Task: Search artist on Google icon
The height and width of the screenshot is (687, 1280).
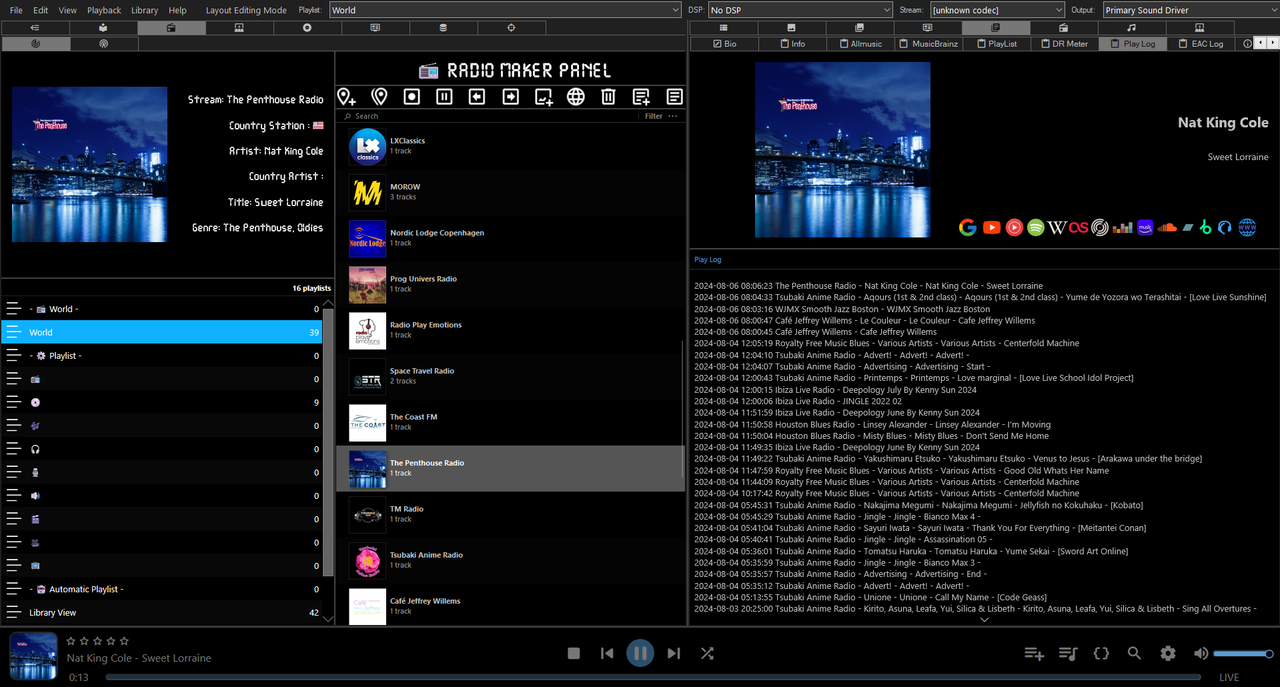Action: click(x=967, y=228)
